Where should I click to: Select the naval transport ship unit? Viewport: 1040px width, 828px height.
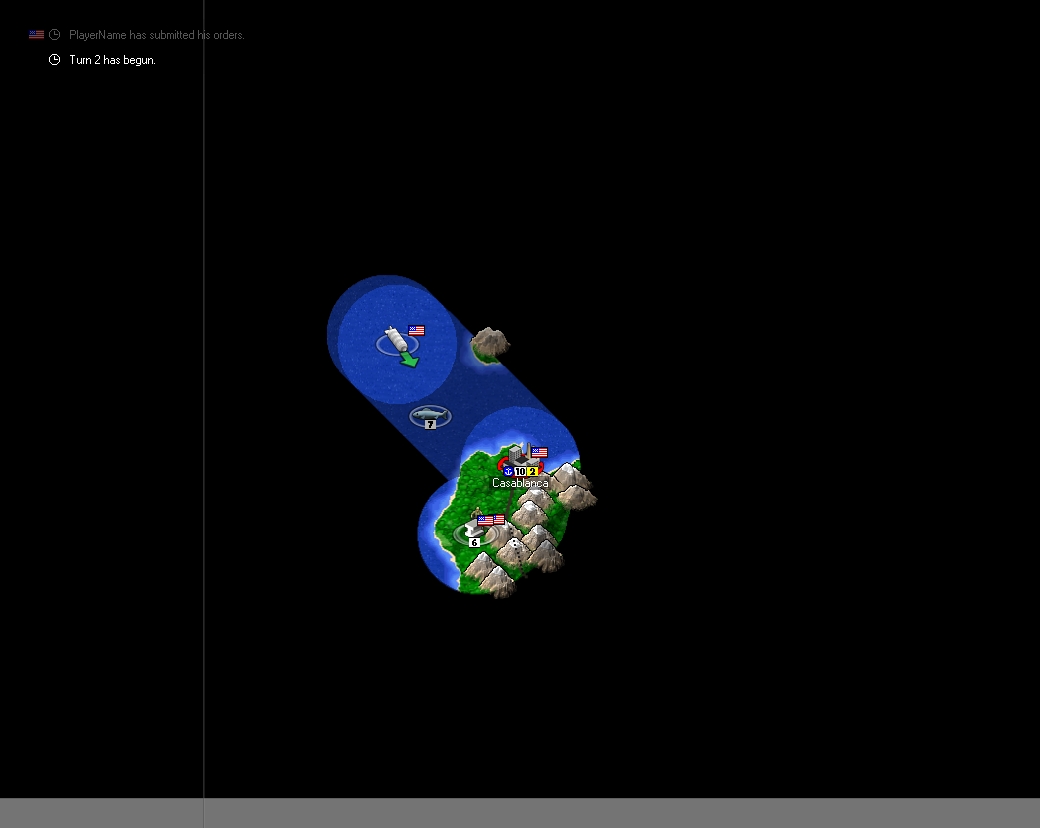point(397,339)
